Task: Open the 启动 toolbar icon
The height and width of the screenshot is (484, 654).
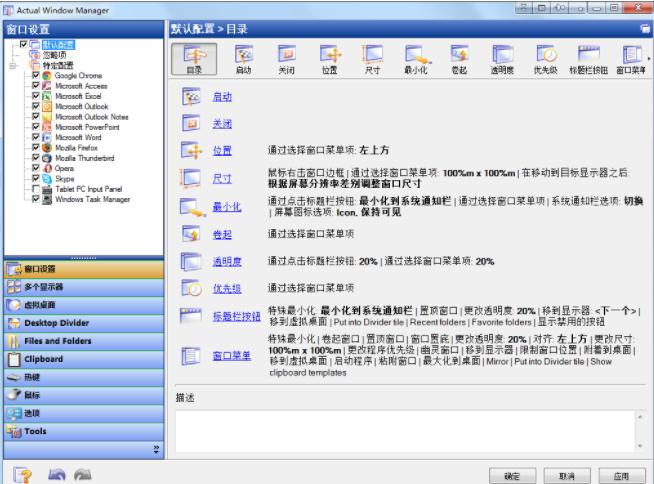Action: click(244, 59)
